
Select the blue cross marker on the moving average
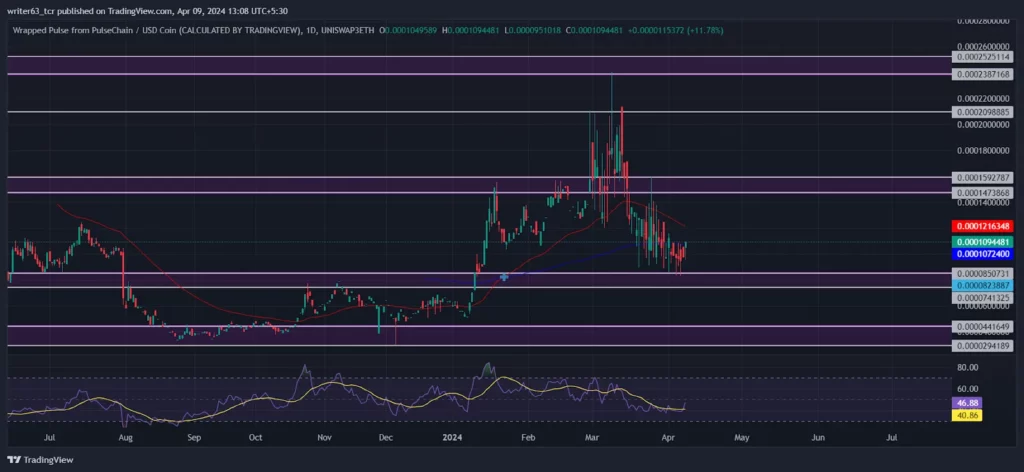(x=504, y=277)
